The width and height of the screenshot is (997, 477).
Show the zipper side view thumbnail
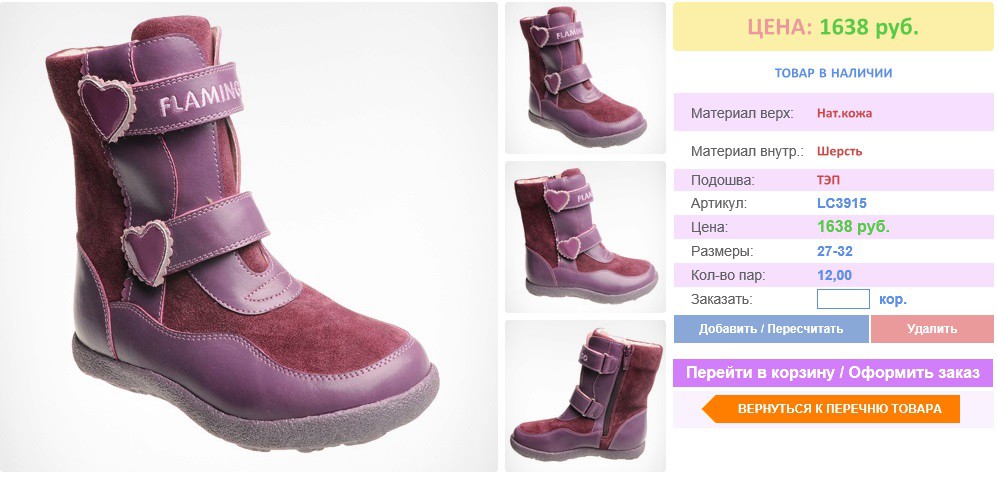coord(585,396)
